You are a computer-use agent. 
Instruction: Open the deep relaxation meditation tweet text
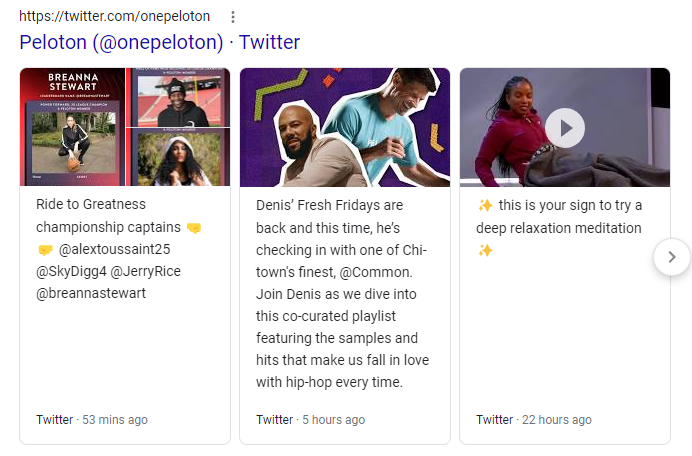(560, 228)
